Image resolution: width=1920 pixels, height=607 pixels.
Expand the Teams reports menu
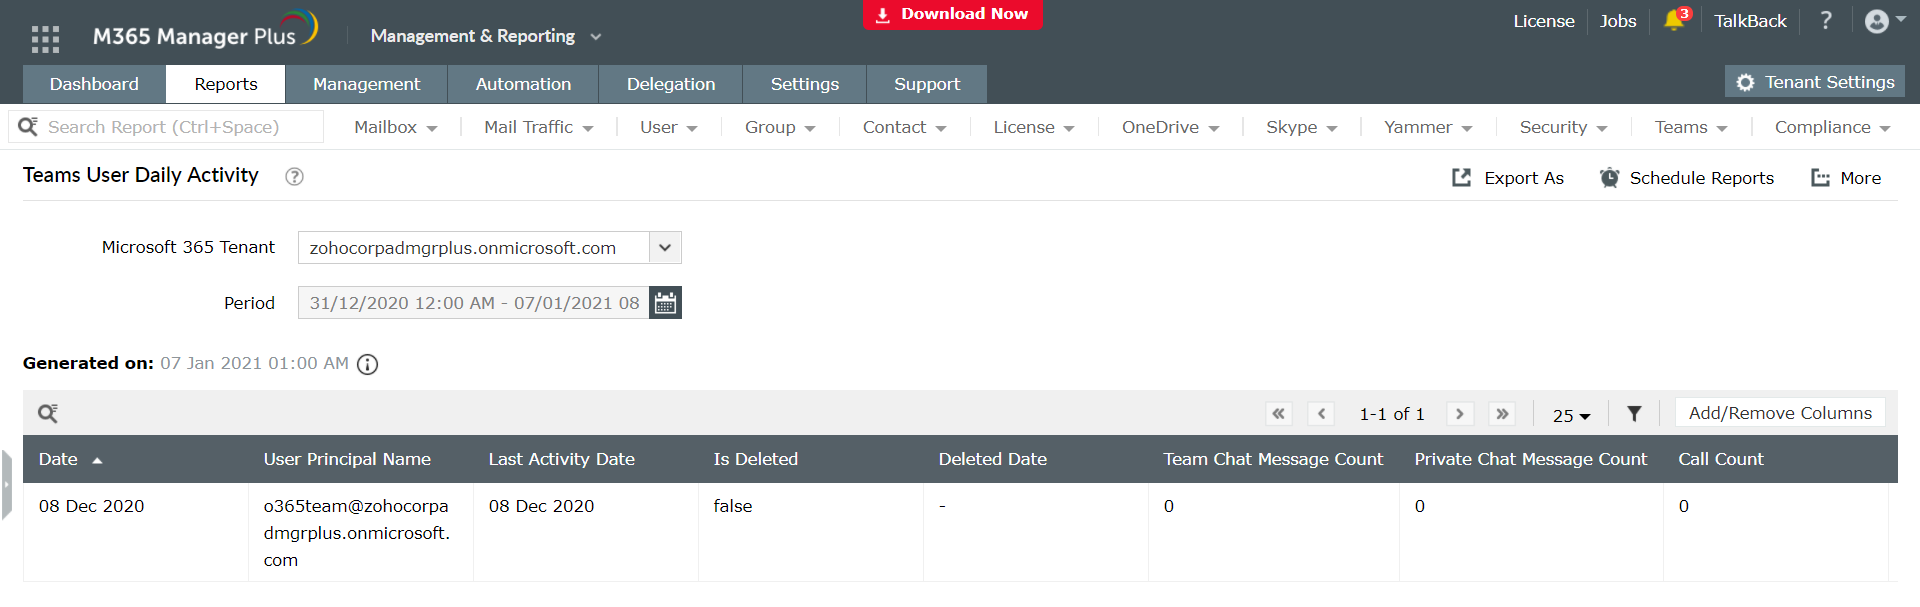pos(1691,127)
